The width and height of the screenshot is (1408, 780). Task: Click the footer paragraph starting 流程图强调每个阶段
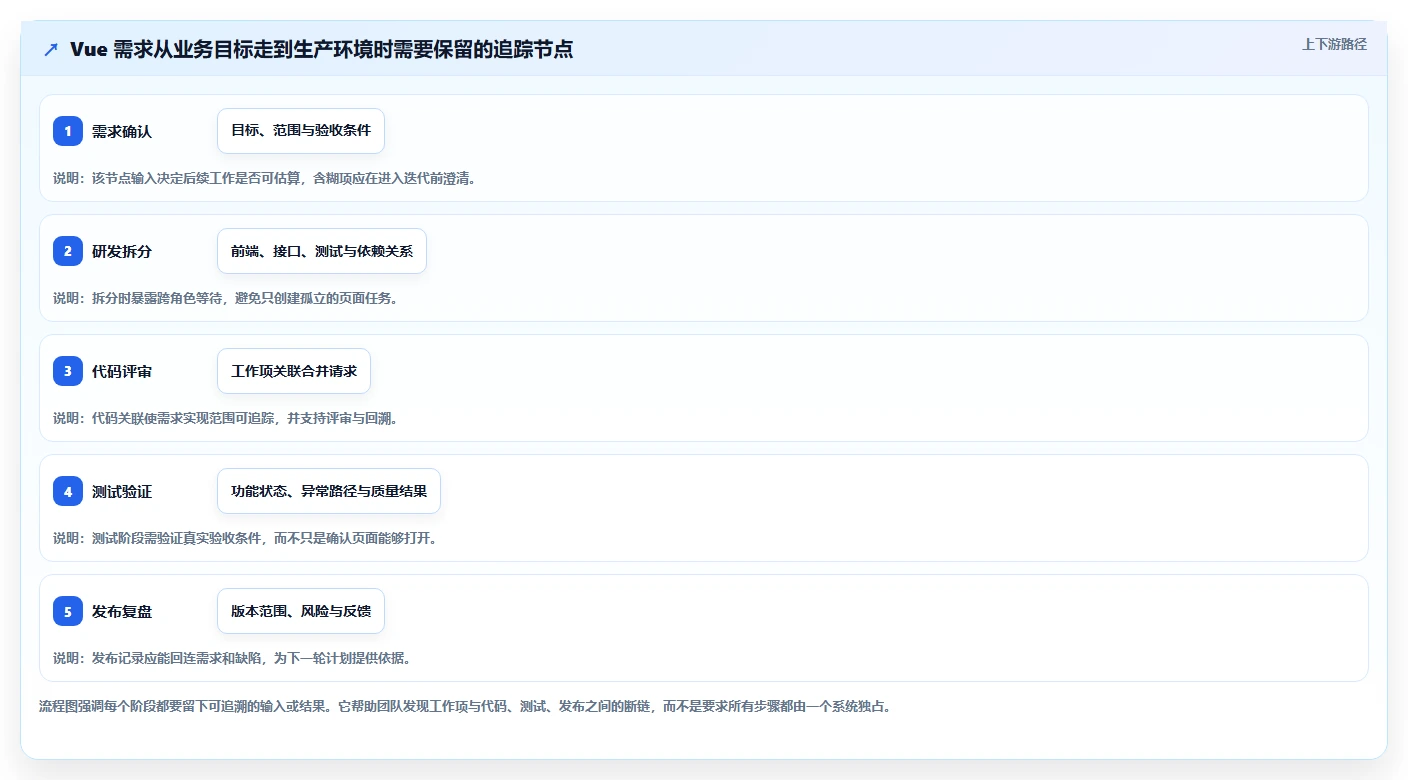pyautogui.click(x=465, y=706)
